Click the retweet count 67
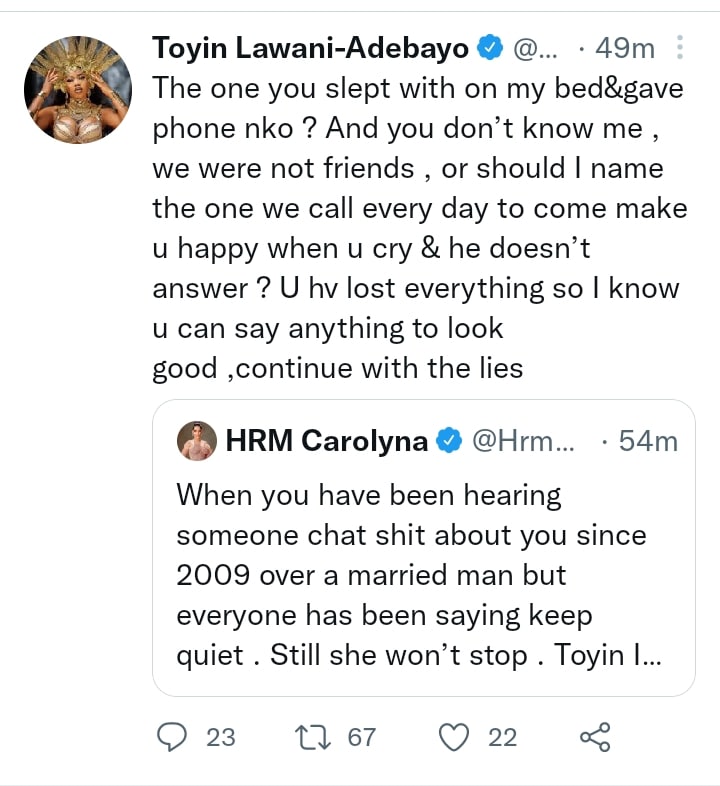Viewport: 720px width, 786px height. (x=361, y=738)
